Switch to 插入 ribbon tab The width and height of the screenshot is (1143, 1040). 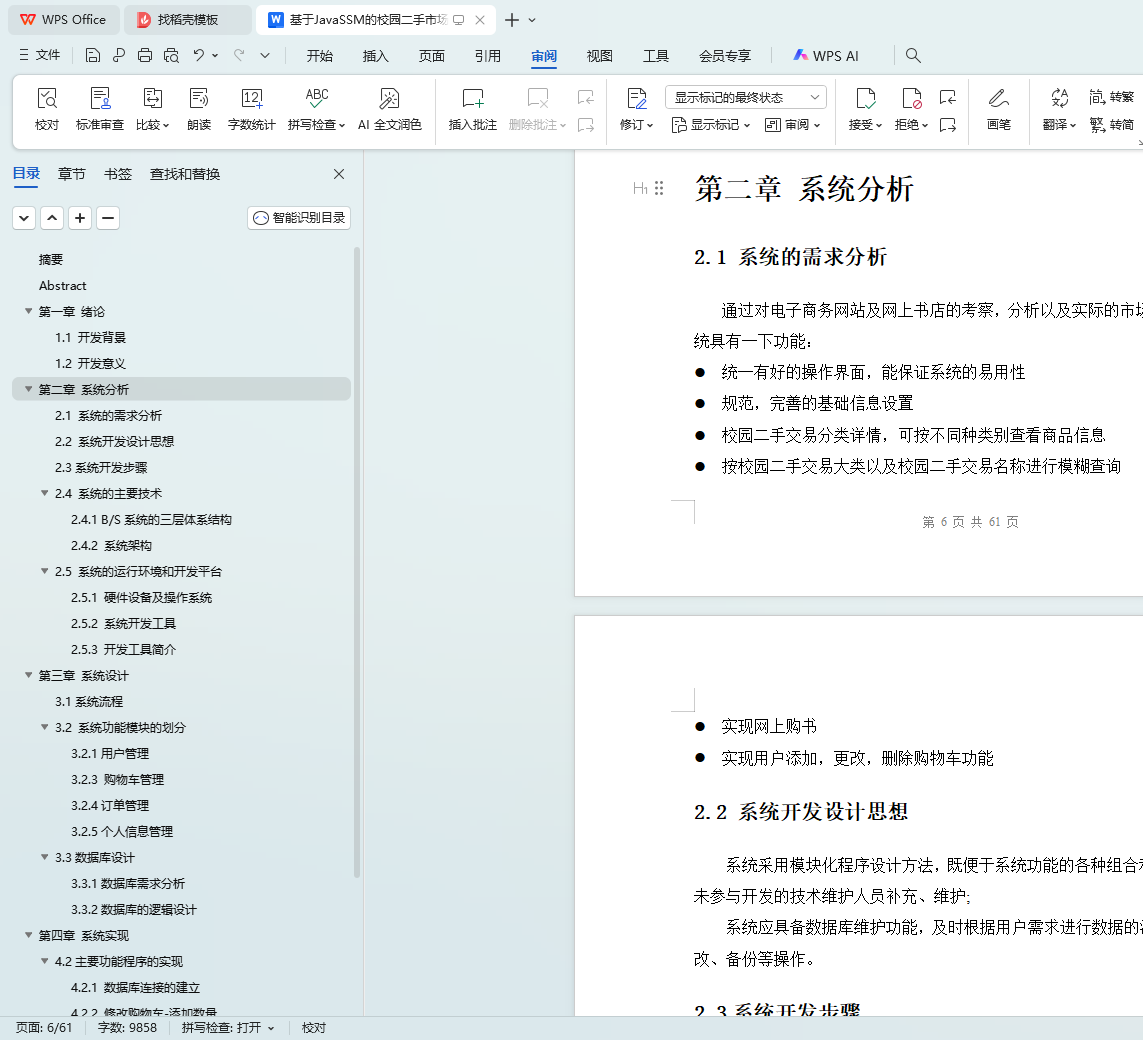(x=375, y=55)
